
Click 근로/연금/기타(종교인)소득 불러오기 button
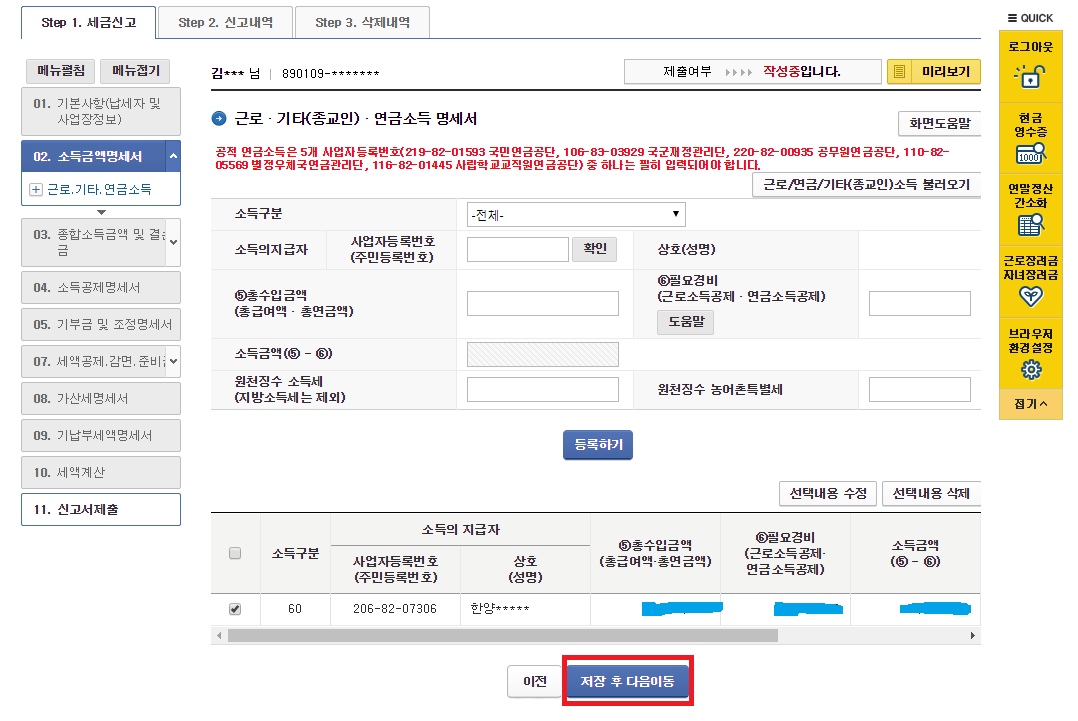[866, 185]
